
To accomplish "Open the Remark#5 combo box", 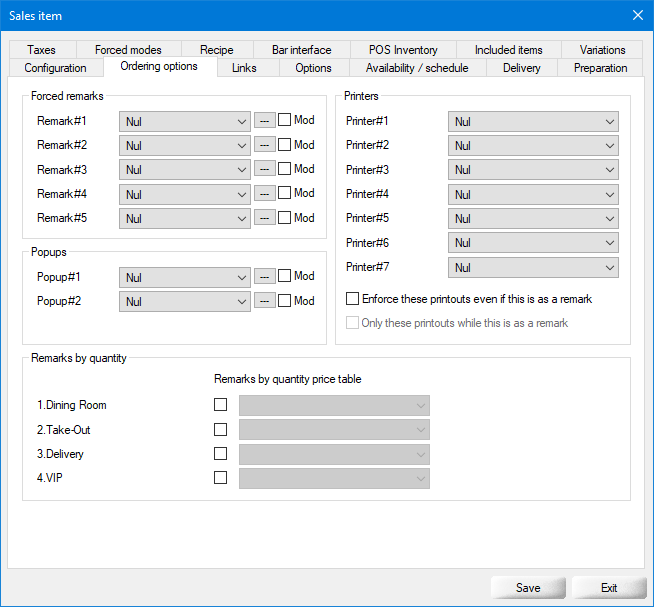I will click(185, 218).
